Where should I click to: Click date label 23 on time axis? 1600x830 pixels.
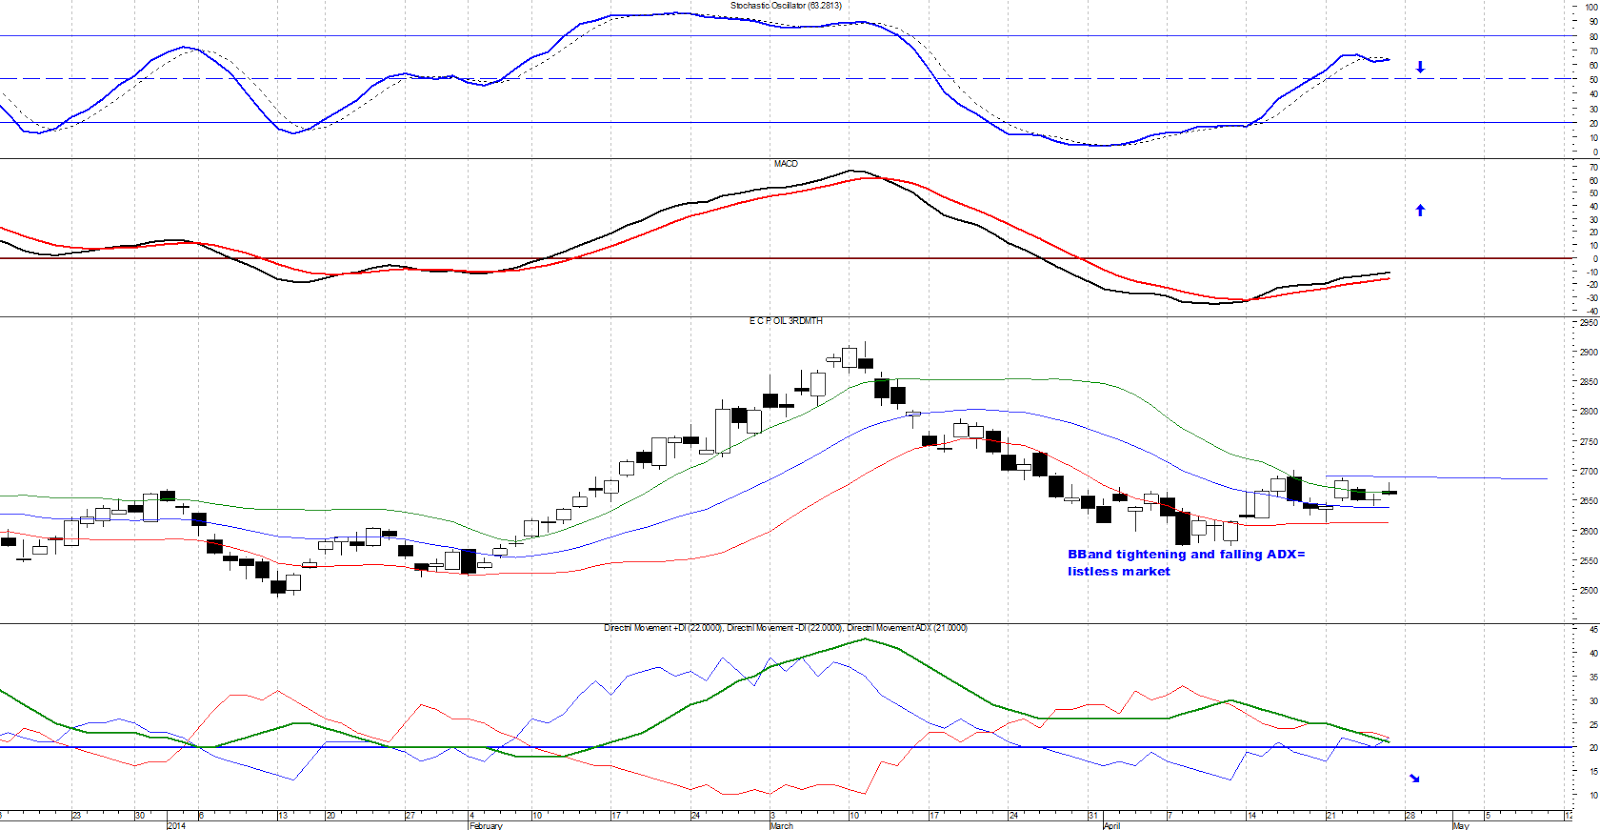pyautogui.click(x=77, y=816)
